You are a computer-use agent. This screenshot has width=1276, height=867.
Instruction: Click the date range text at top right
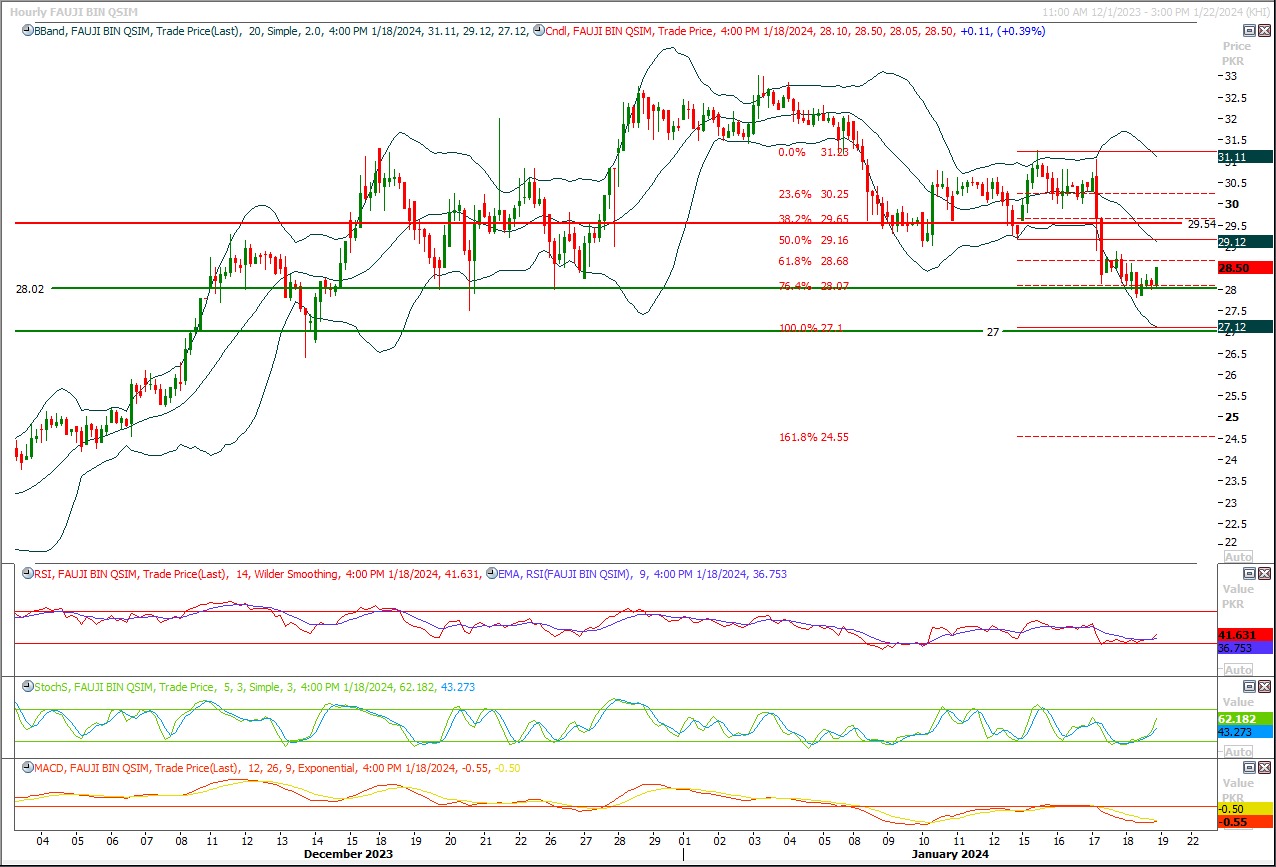click(1155, 12)
